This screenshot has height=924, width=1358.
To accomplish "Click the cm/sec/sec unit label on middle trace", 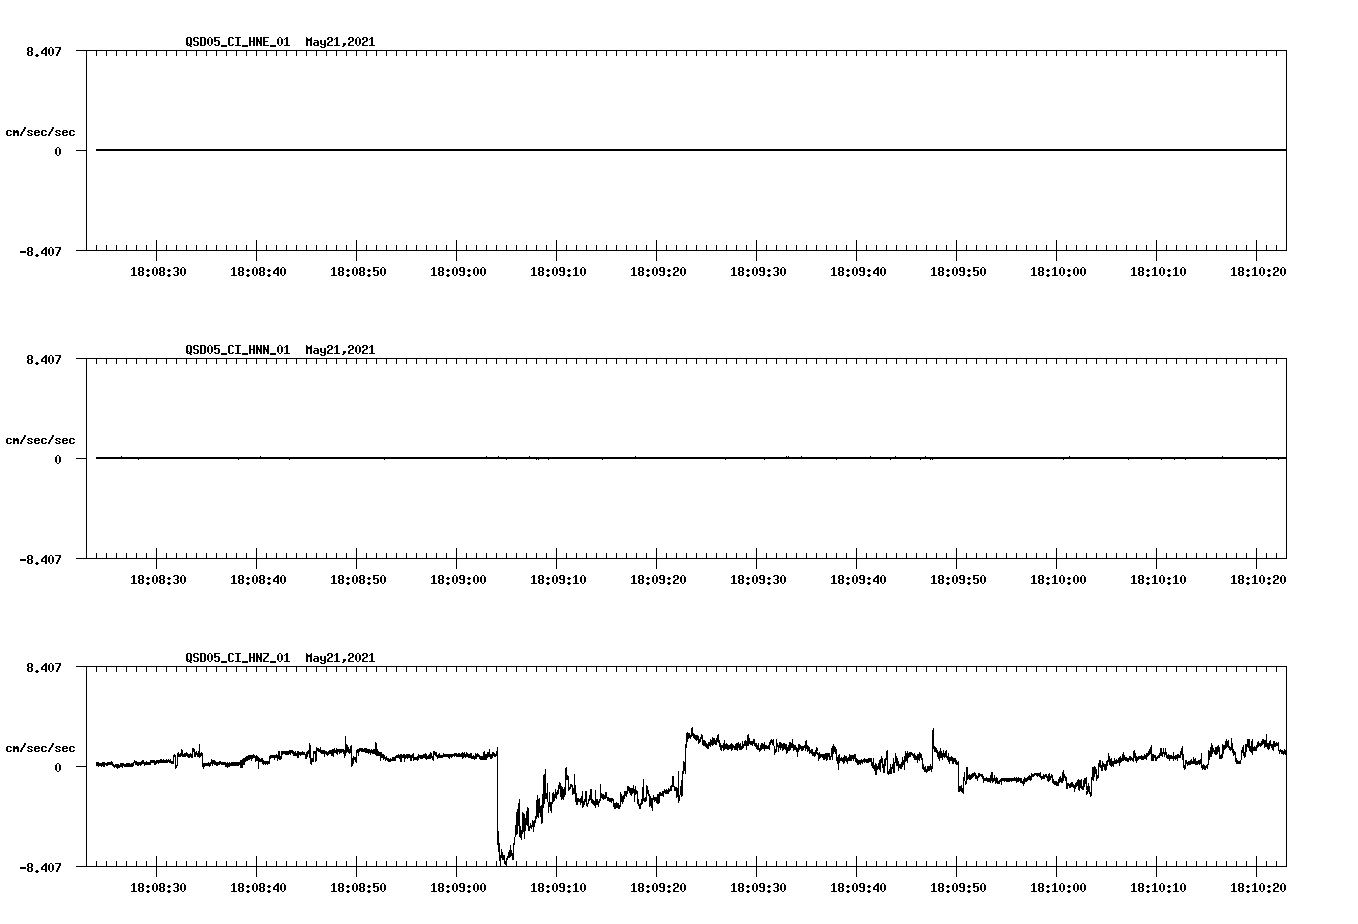I will (x=41, y=439).
